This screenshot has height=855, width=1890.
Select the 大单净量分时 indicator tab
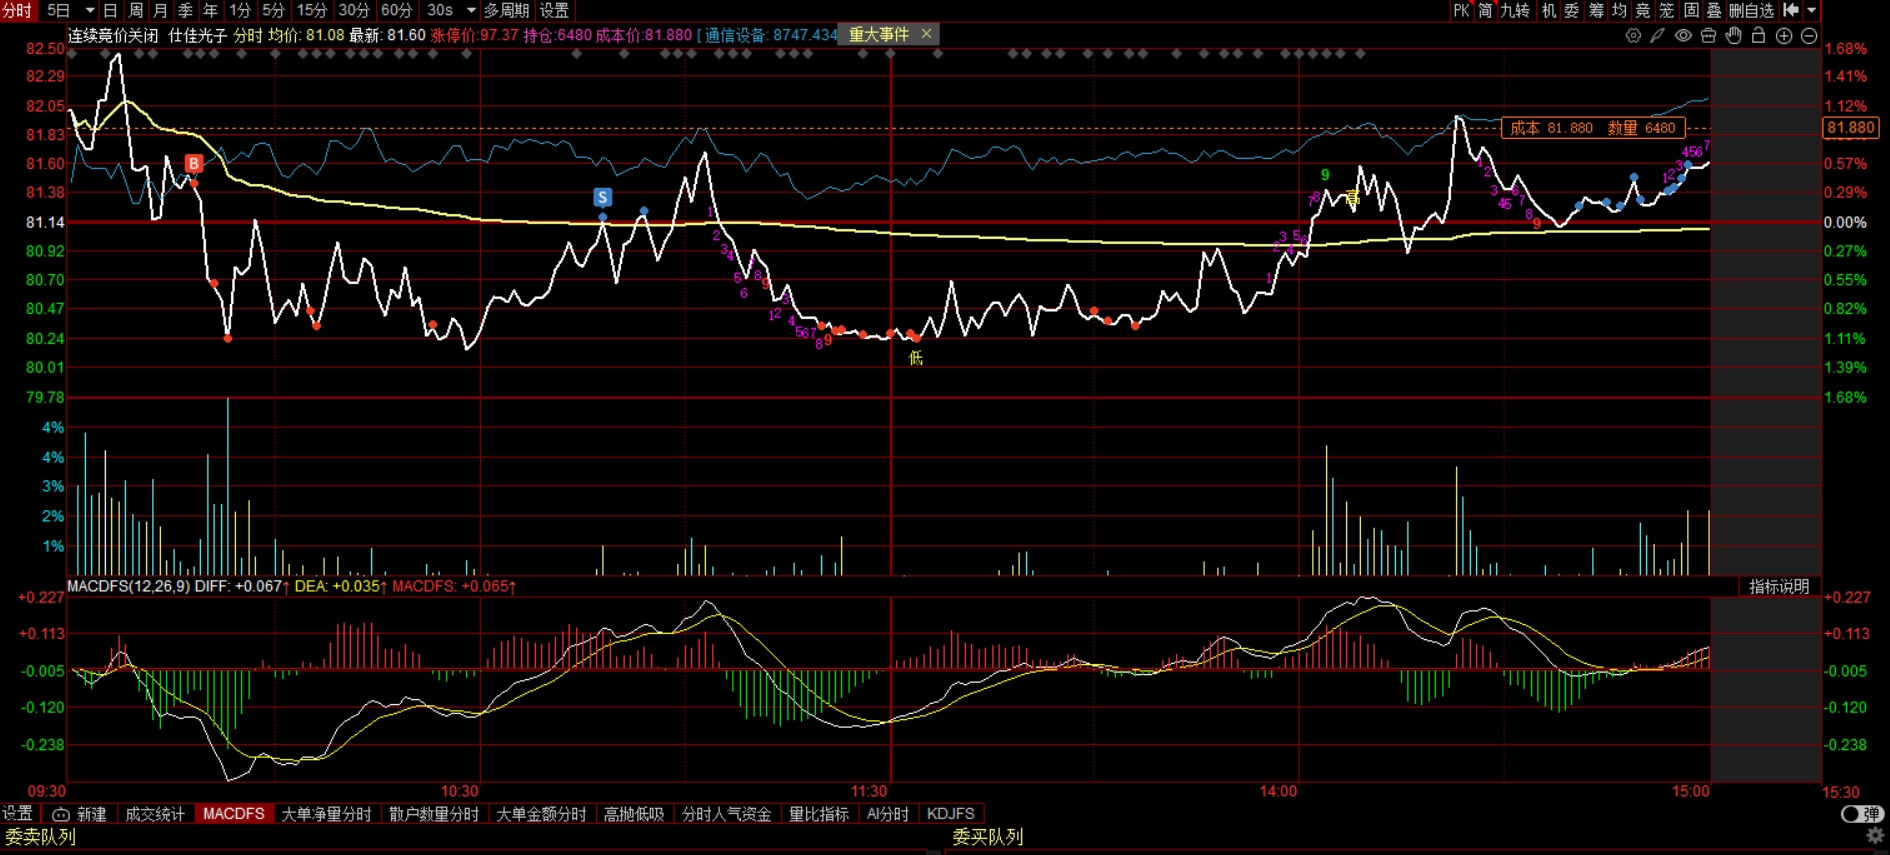[326, 814]
